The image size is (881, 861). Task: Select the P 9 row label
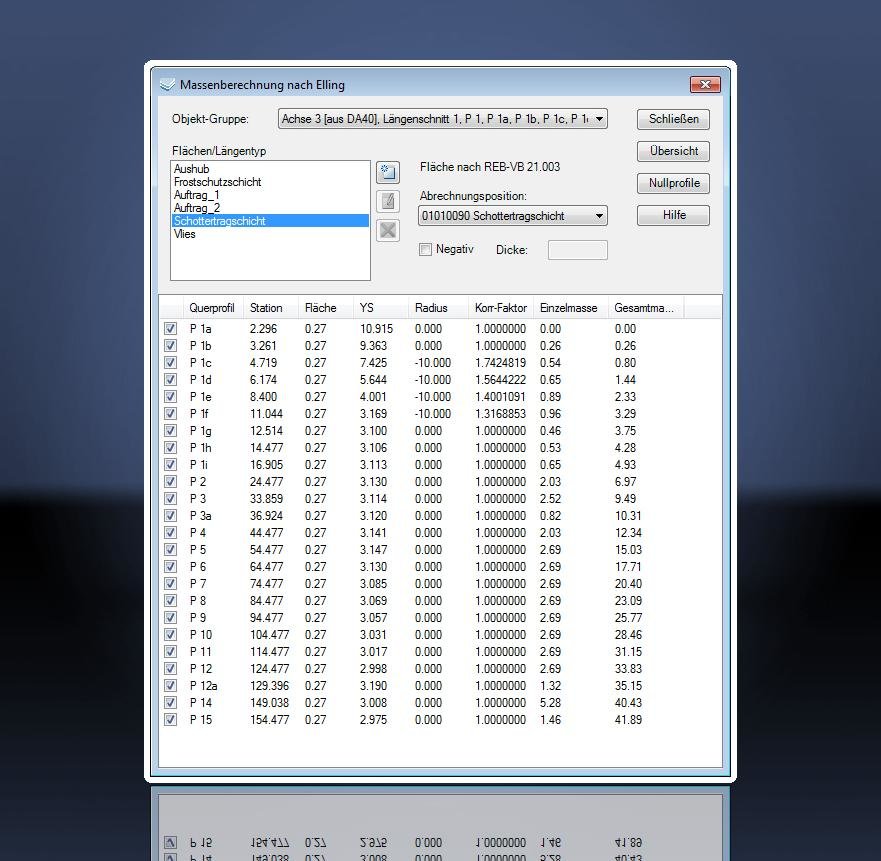[x=198, y=618]
